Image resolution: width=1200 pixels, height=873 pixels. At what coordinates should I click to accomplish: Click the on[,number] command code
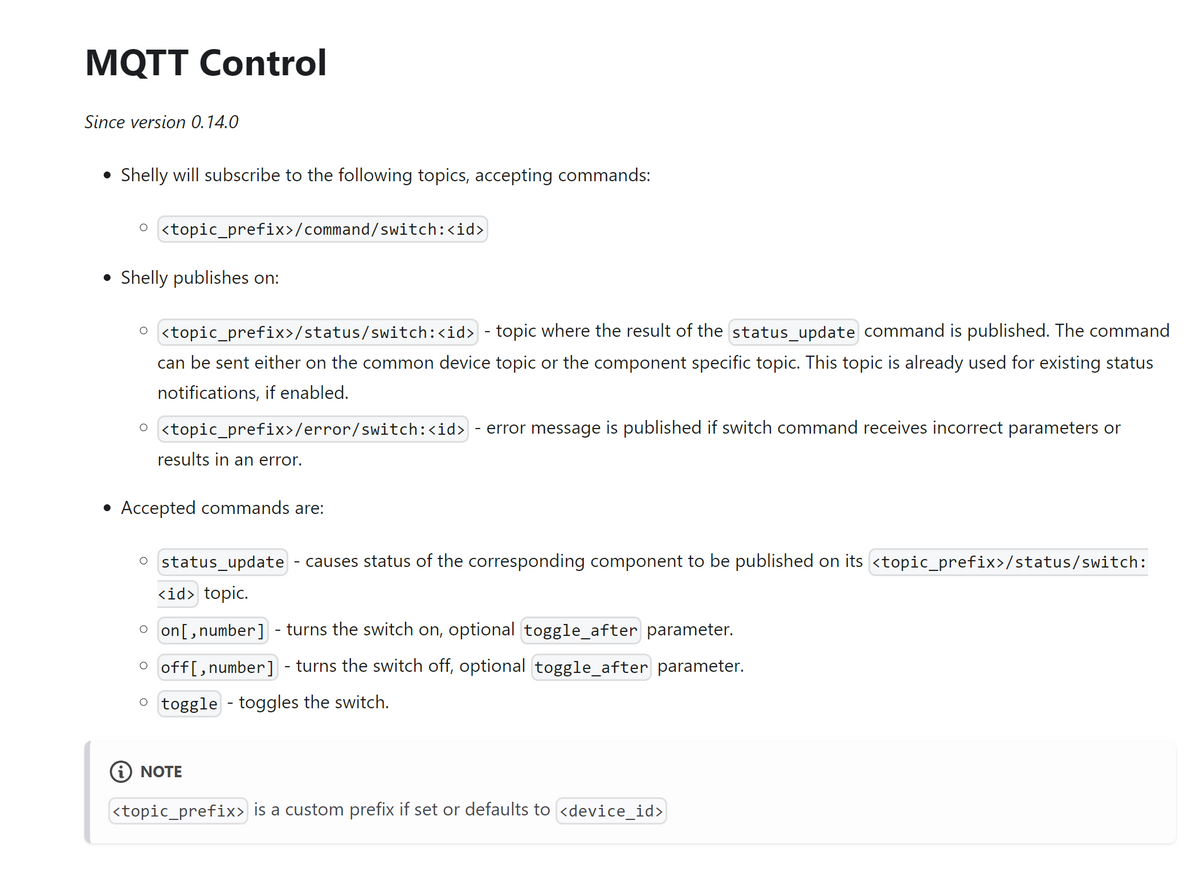coord(213,631)
